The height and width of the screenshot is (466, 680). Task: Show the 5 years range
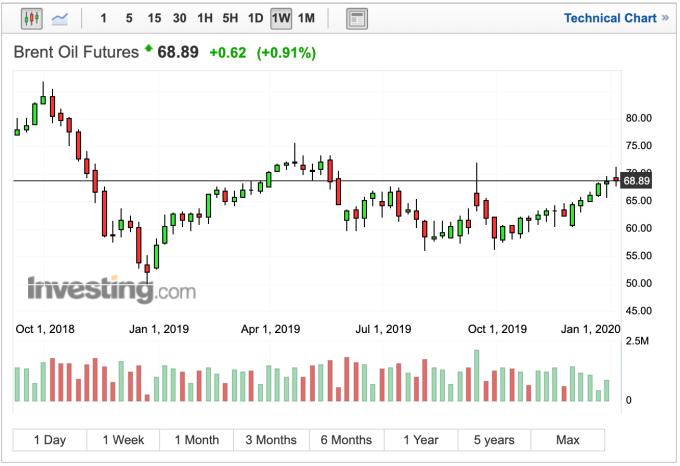point(494,440)
